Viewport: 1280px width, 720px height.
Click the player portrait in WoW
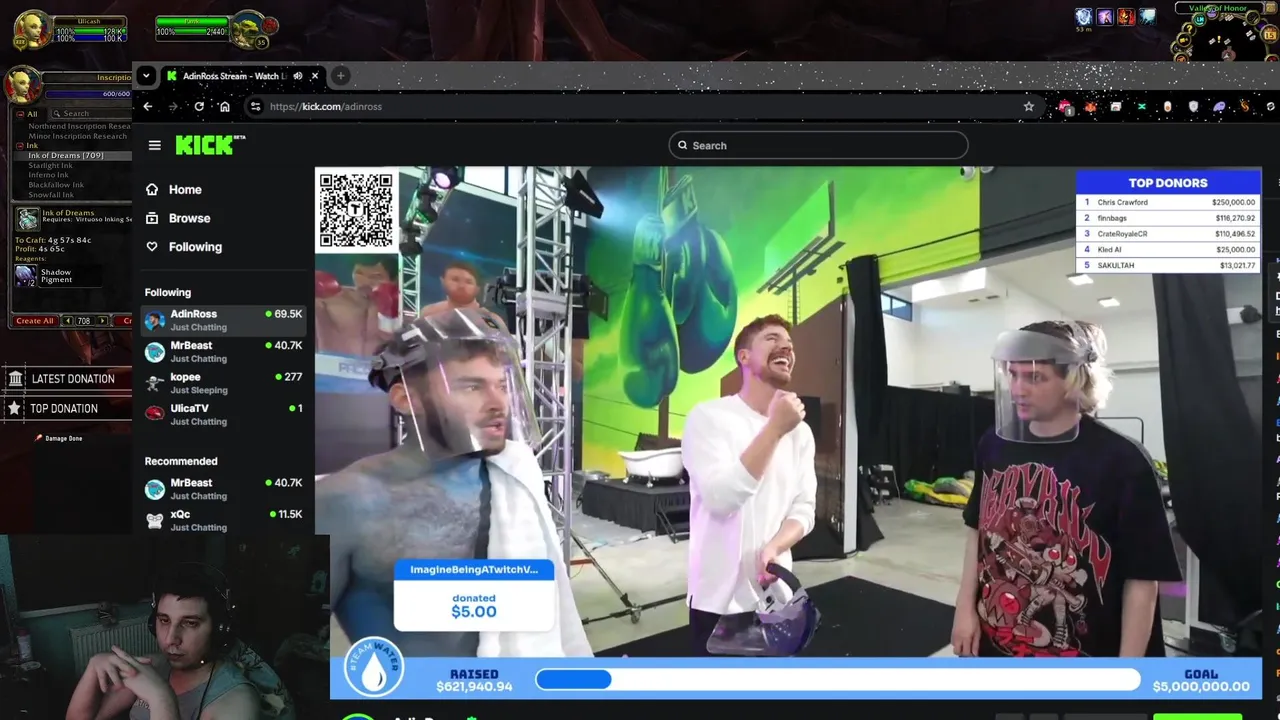click(31, 30)
